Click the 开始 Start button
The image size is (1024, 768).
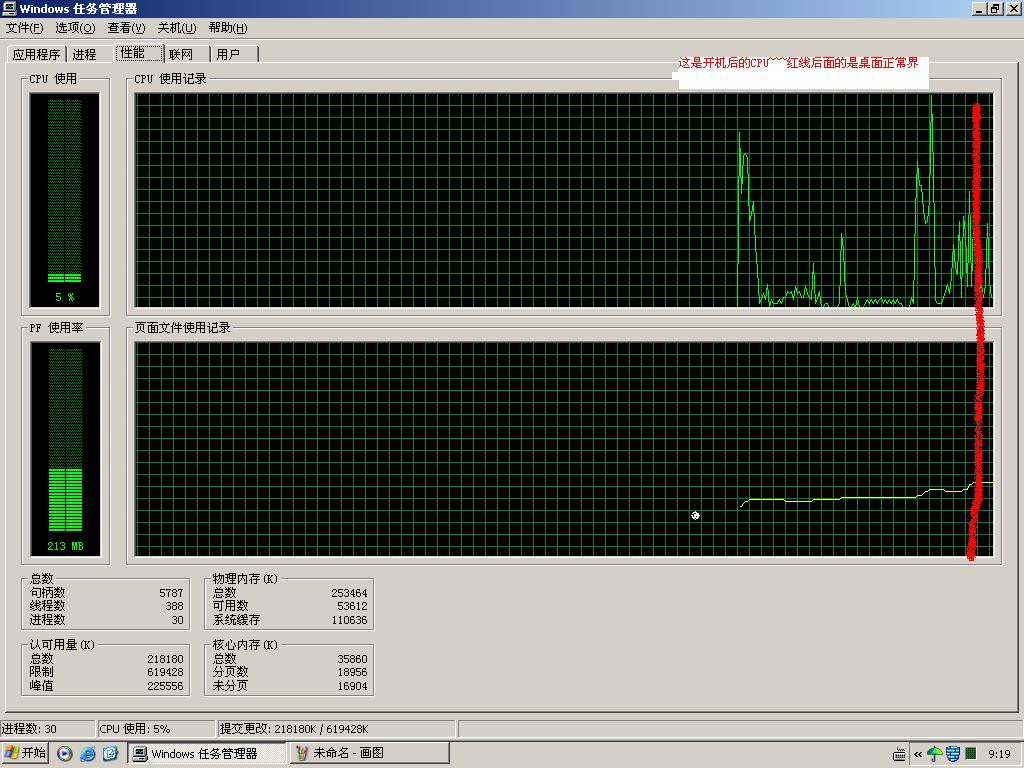(26, 753)
